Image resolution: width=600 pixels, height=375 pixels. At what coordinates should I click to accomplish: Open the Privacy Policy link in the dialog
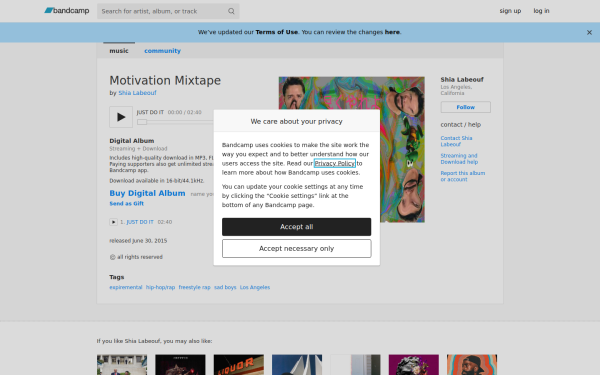pyautogui.click(x=334, y=163)
